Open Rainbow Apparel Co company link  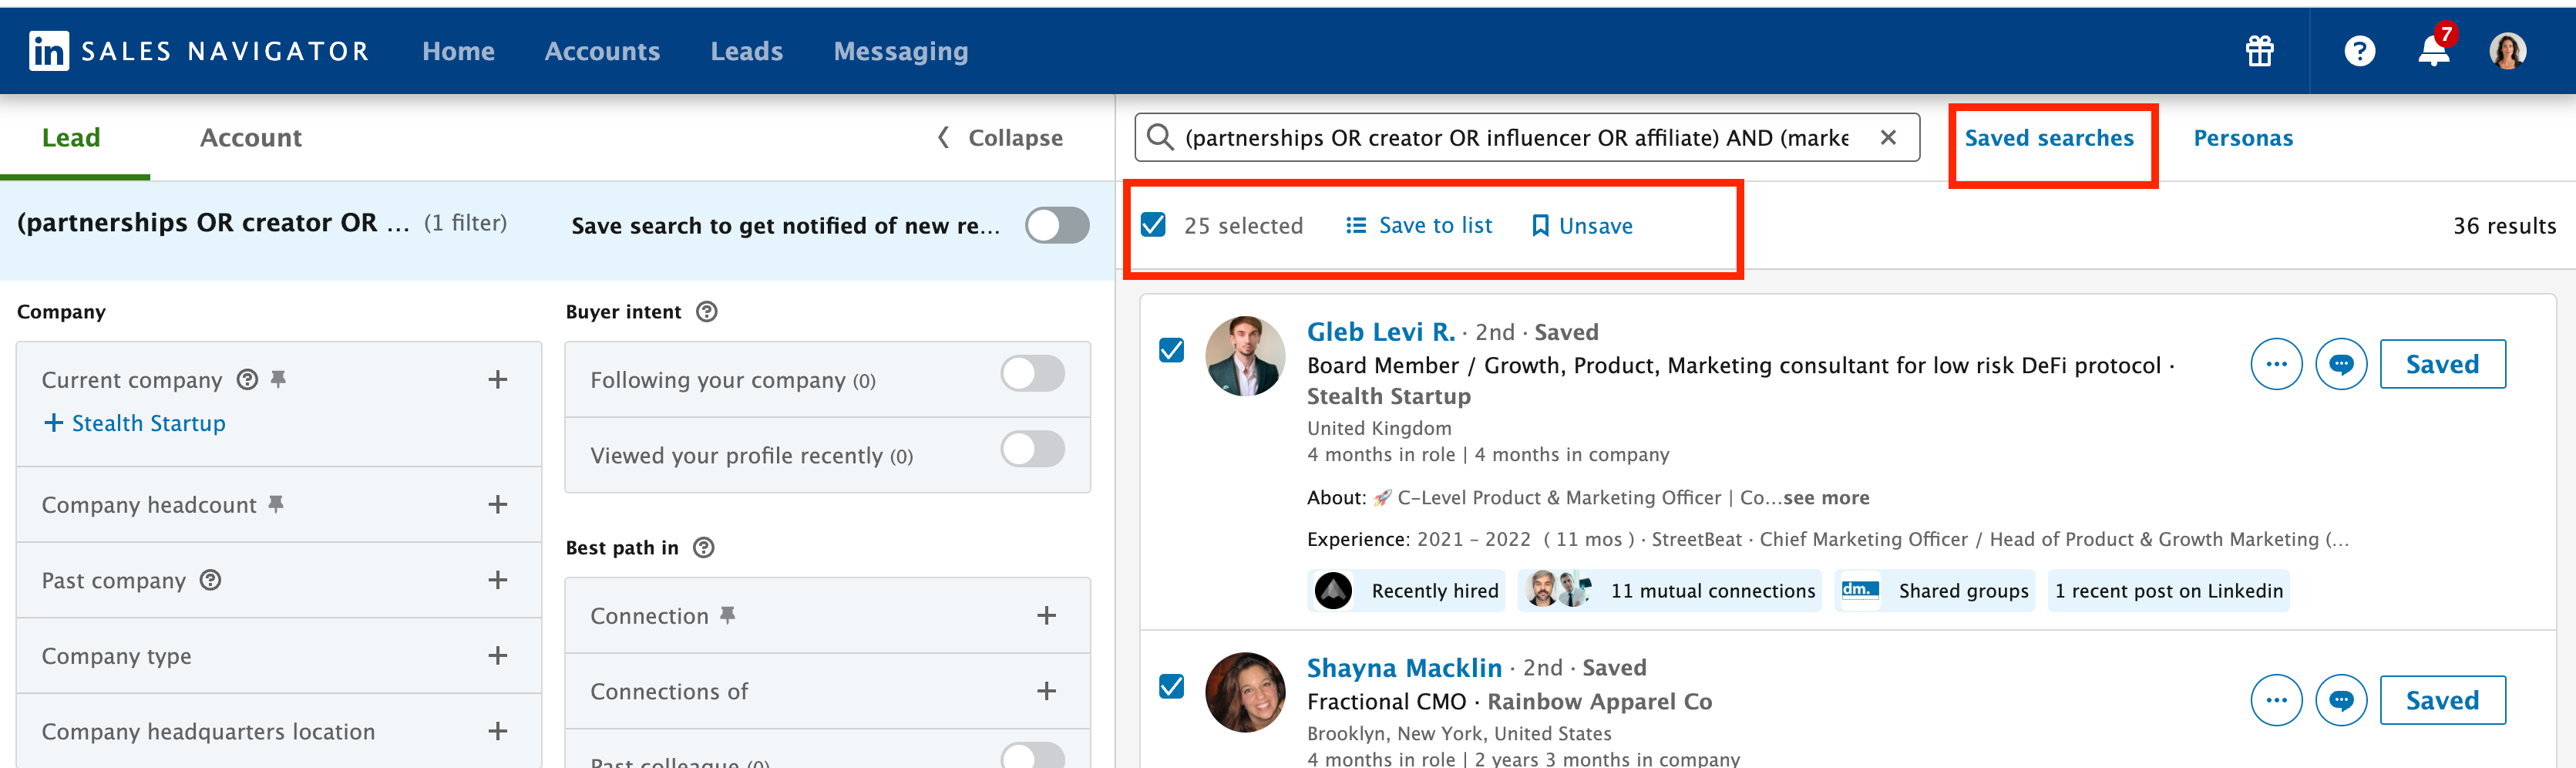tap(1600, 701)
